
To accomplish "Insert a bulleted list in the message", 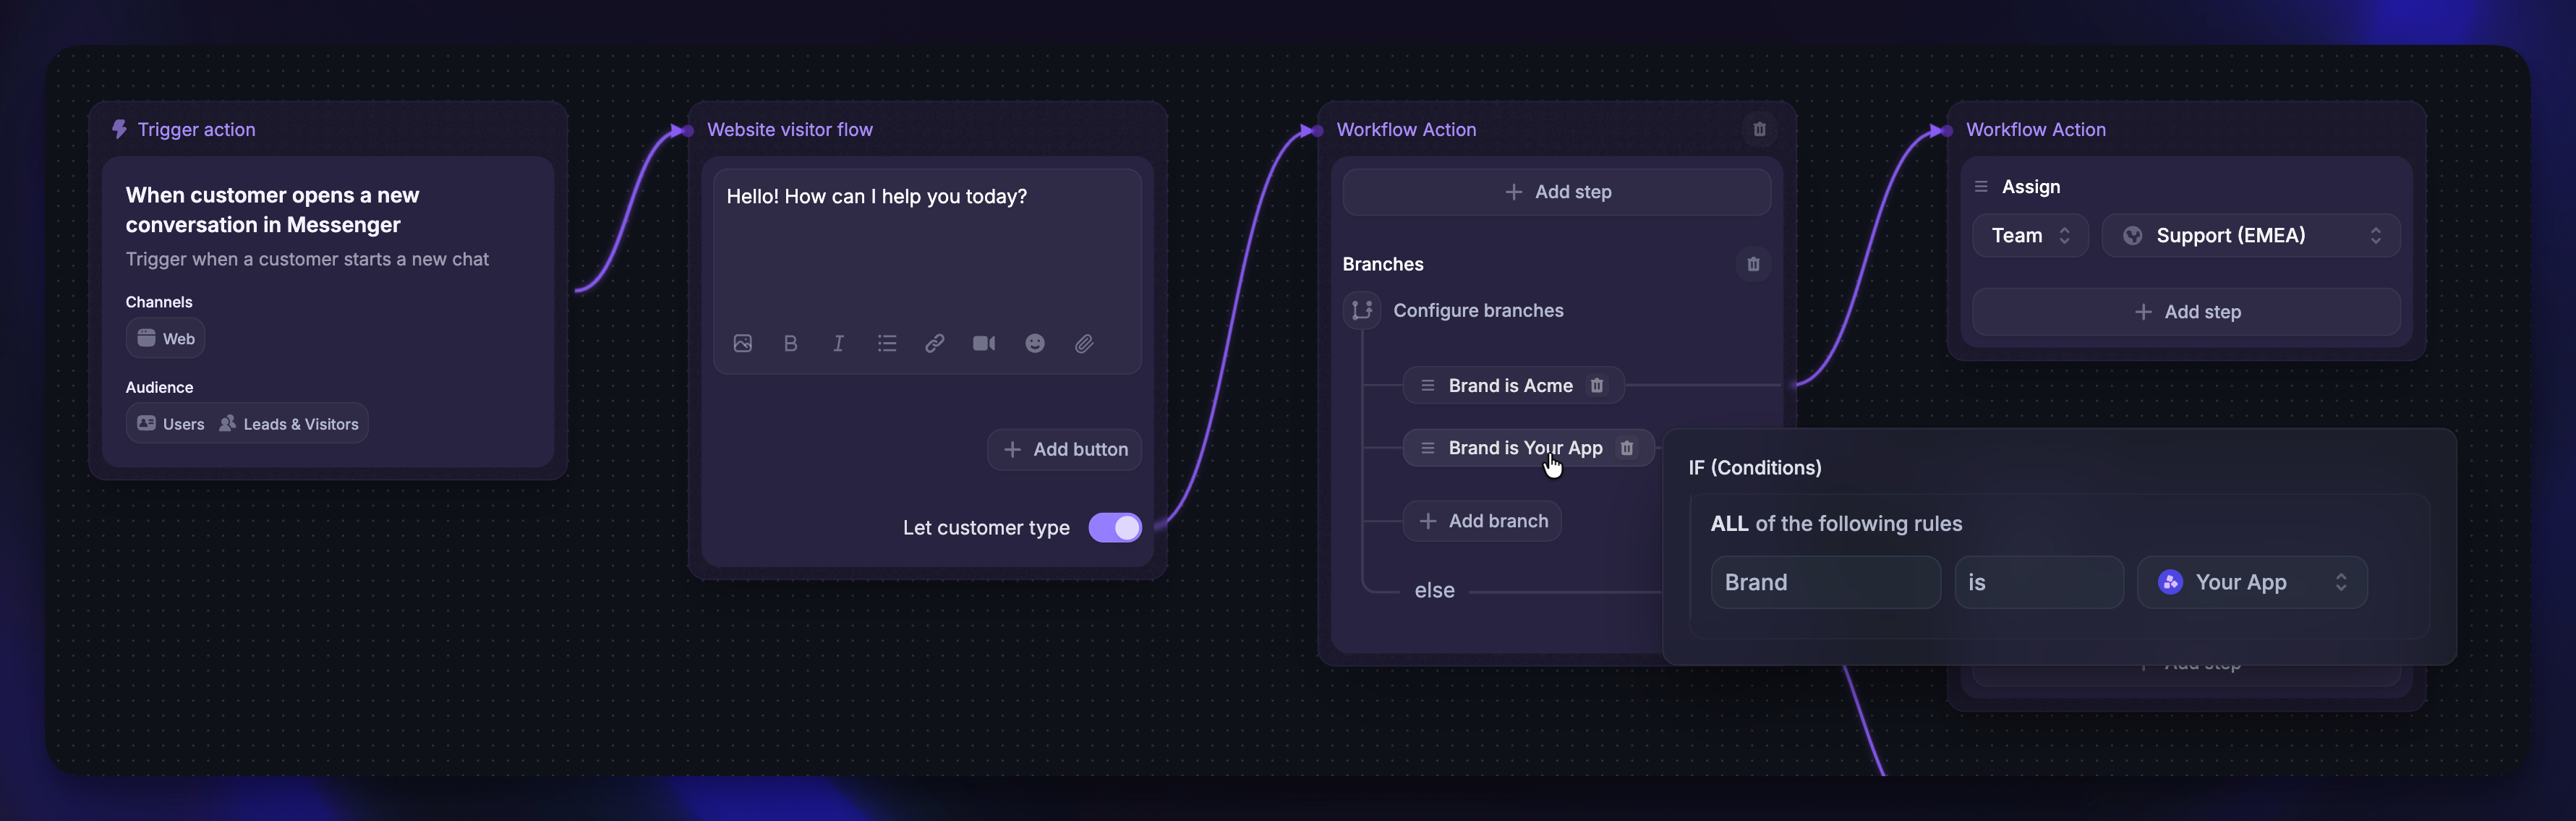I will [x=887, y=343].
